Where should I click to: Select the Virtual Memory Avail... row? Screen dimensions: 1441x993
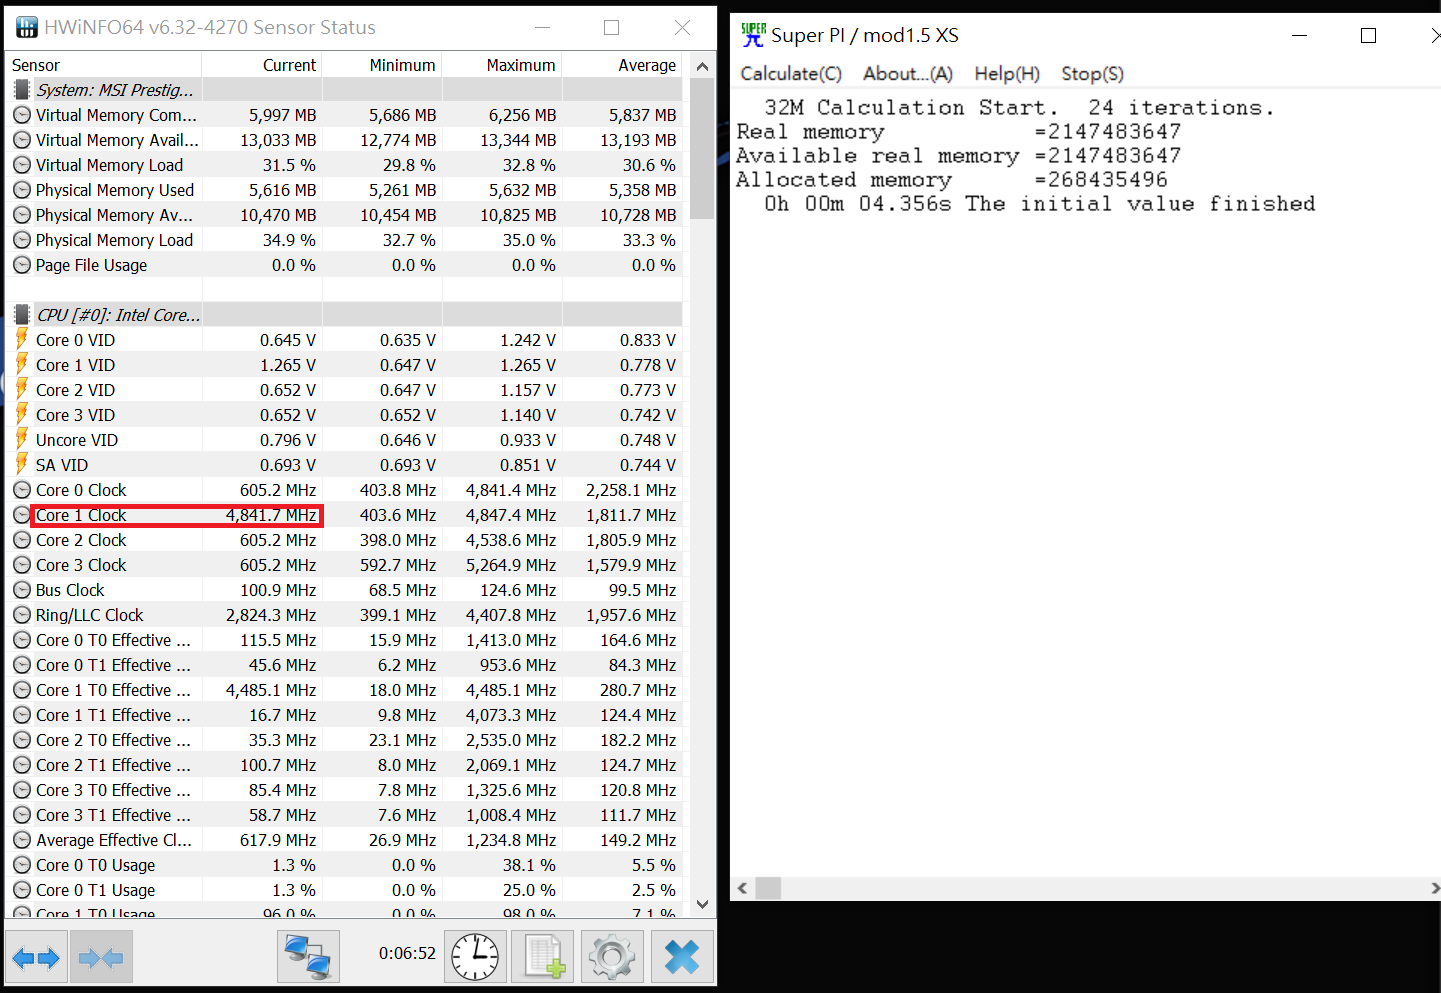coord(345,140)
